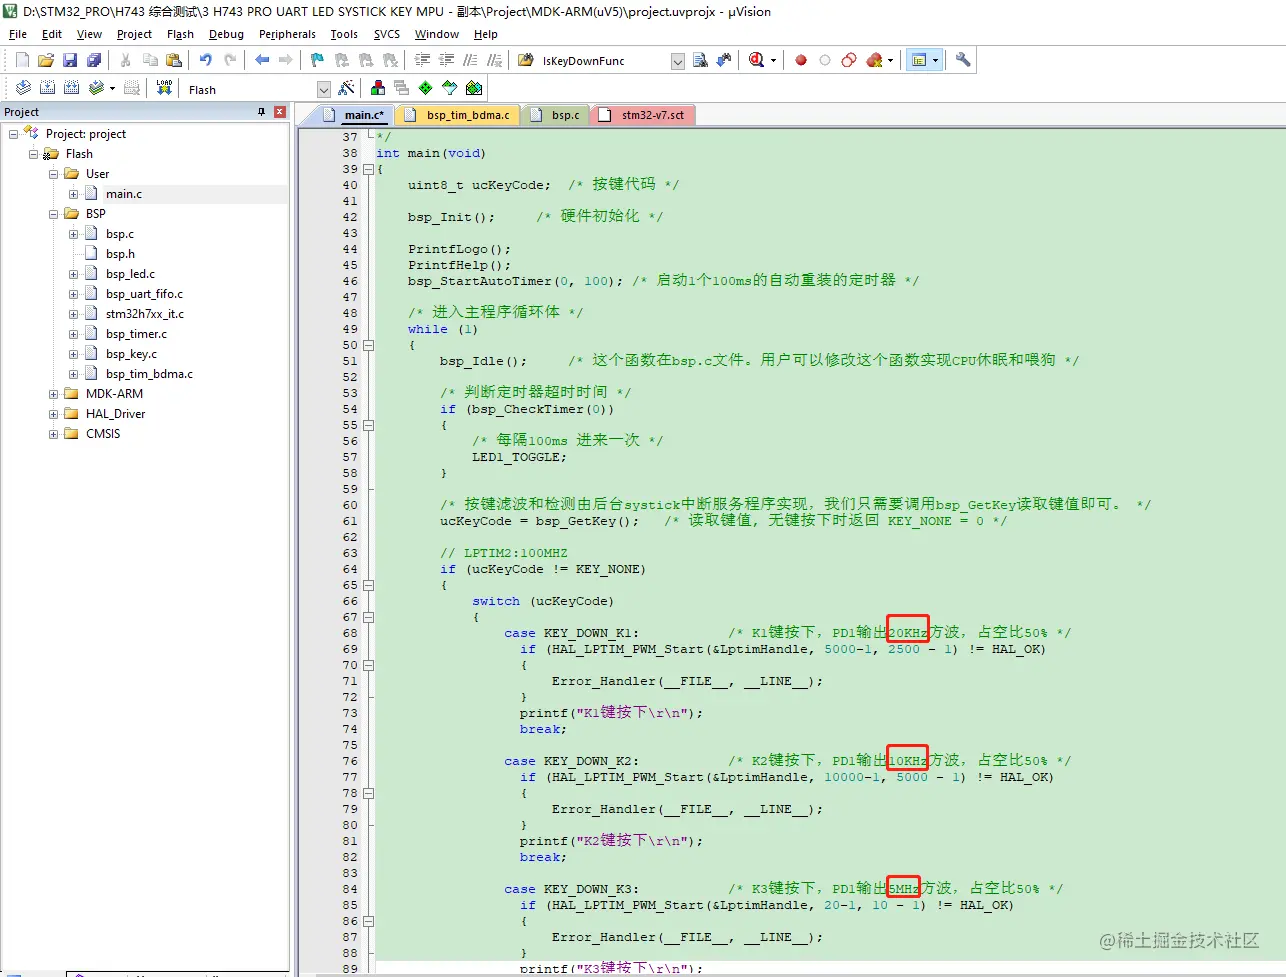Toggle the fold marker at code line 55
1286x977 pixels.
pyautogui.click(x=368, y=425)
